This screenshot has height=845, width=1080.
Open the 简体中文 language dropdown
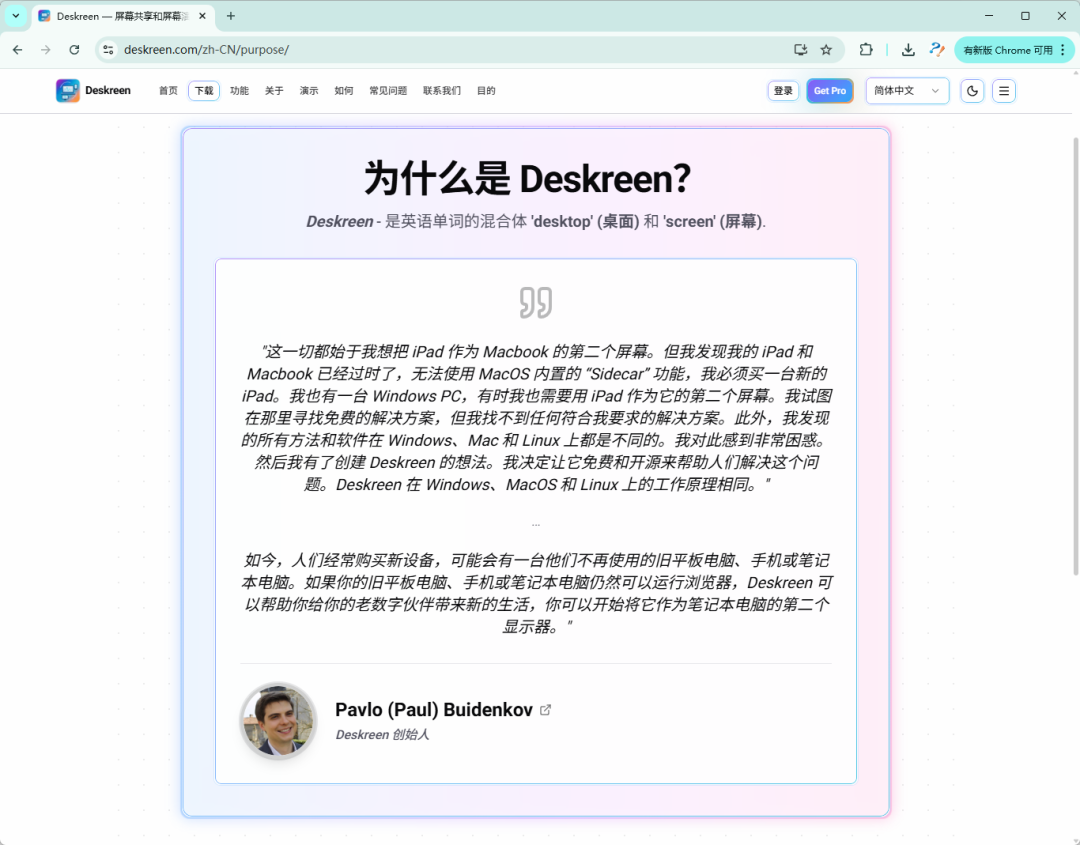point(907,91)
